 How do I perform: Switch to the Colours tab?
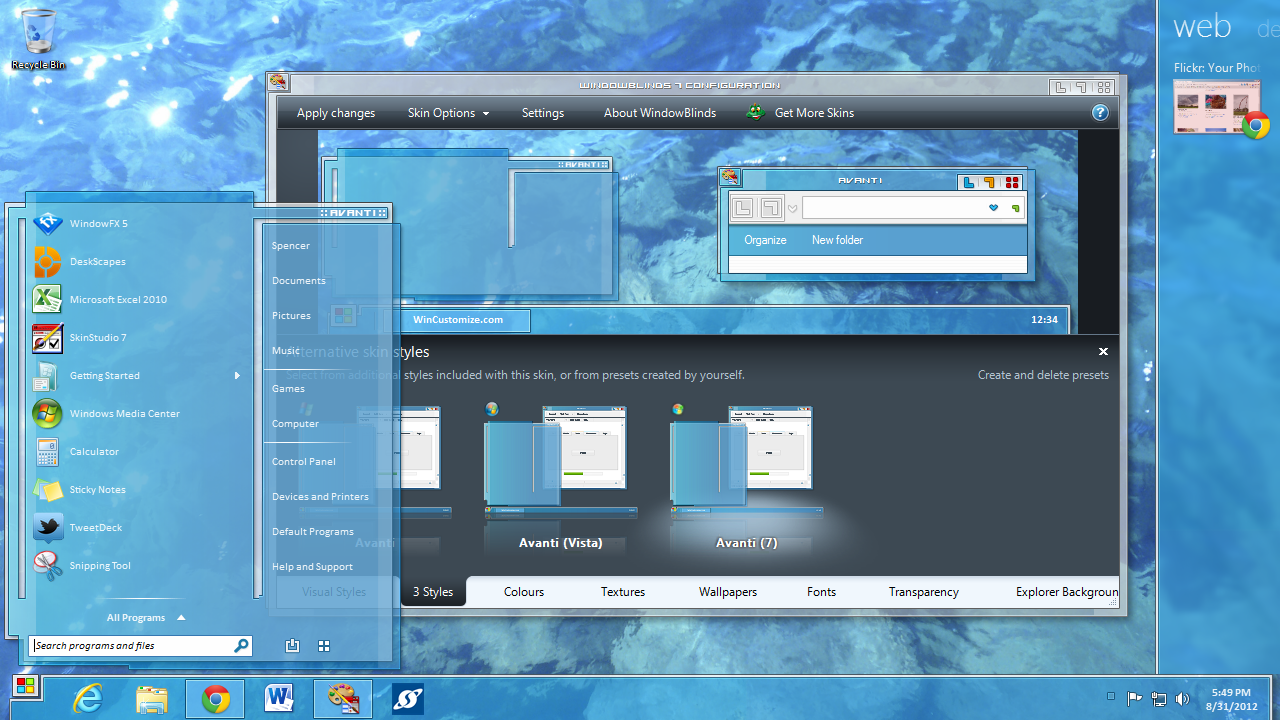[x=524, y=592]
